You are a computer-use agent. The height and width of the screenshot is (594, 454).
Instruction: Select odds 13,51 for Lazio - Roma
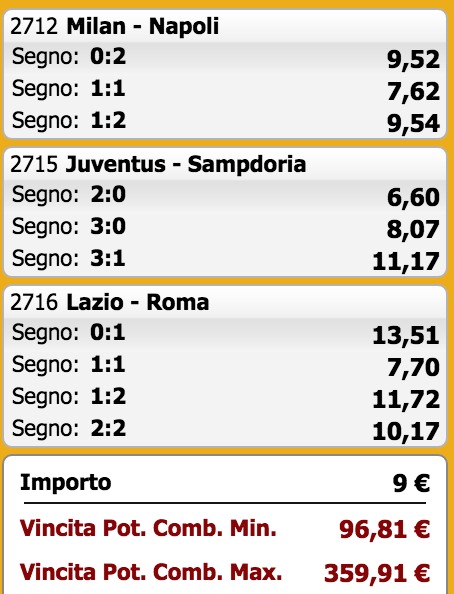[x=406, y=335]
